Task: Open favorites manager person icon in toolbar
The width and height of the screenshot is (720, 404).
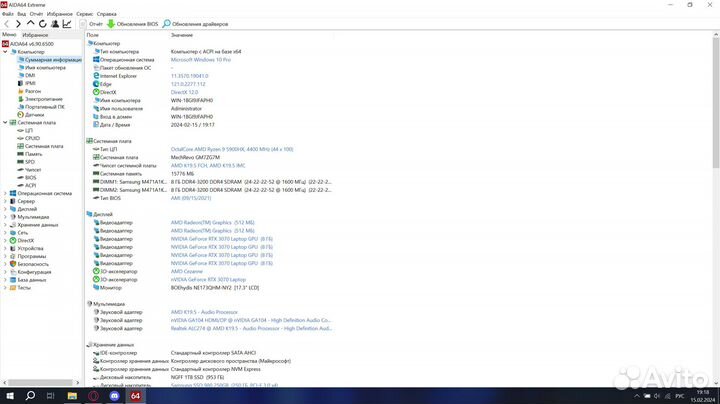Action: (55, 23)
